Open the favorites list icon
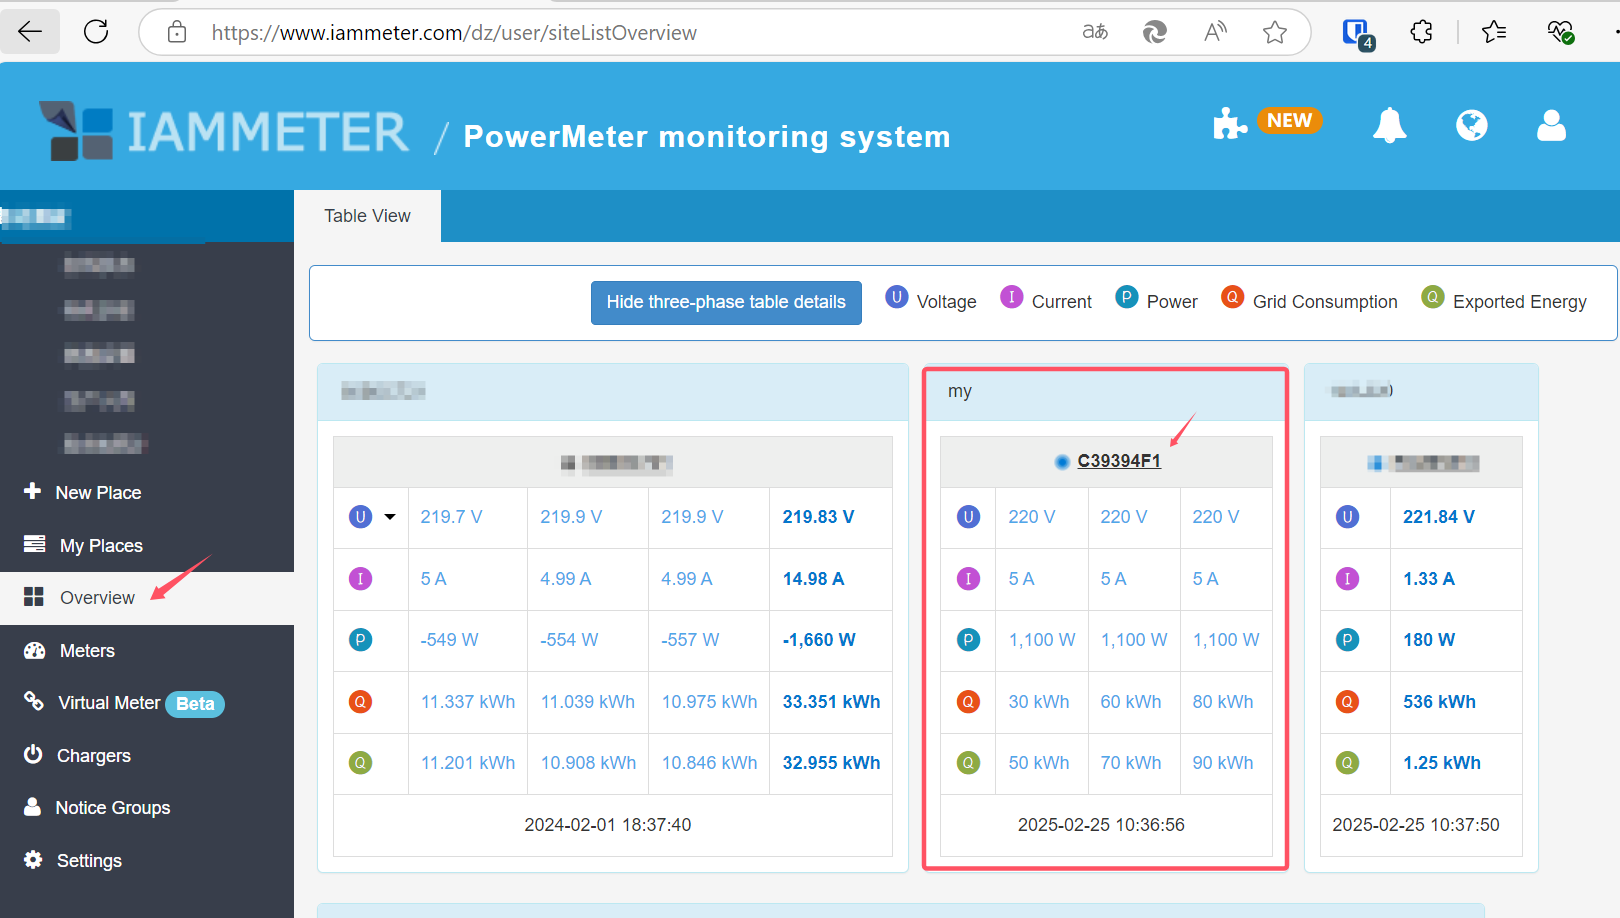Image resolution: width=1620 pixels, height=918 pixels. (1494, 32)
